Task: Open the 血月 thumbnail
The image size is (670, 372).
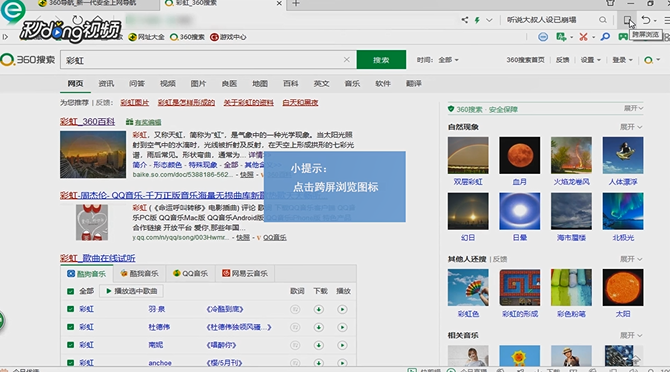Action: 520,155
